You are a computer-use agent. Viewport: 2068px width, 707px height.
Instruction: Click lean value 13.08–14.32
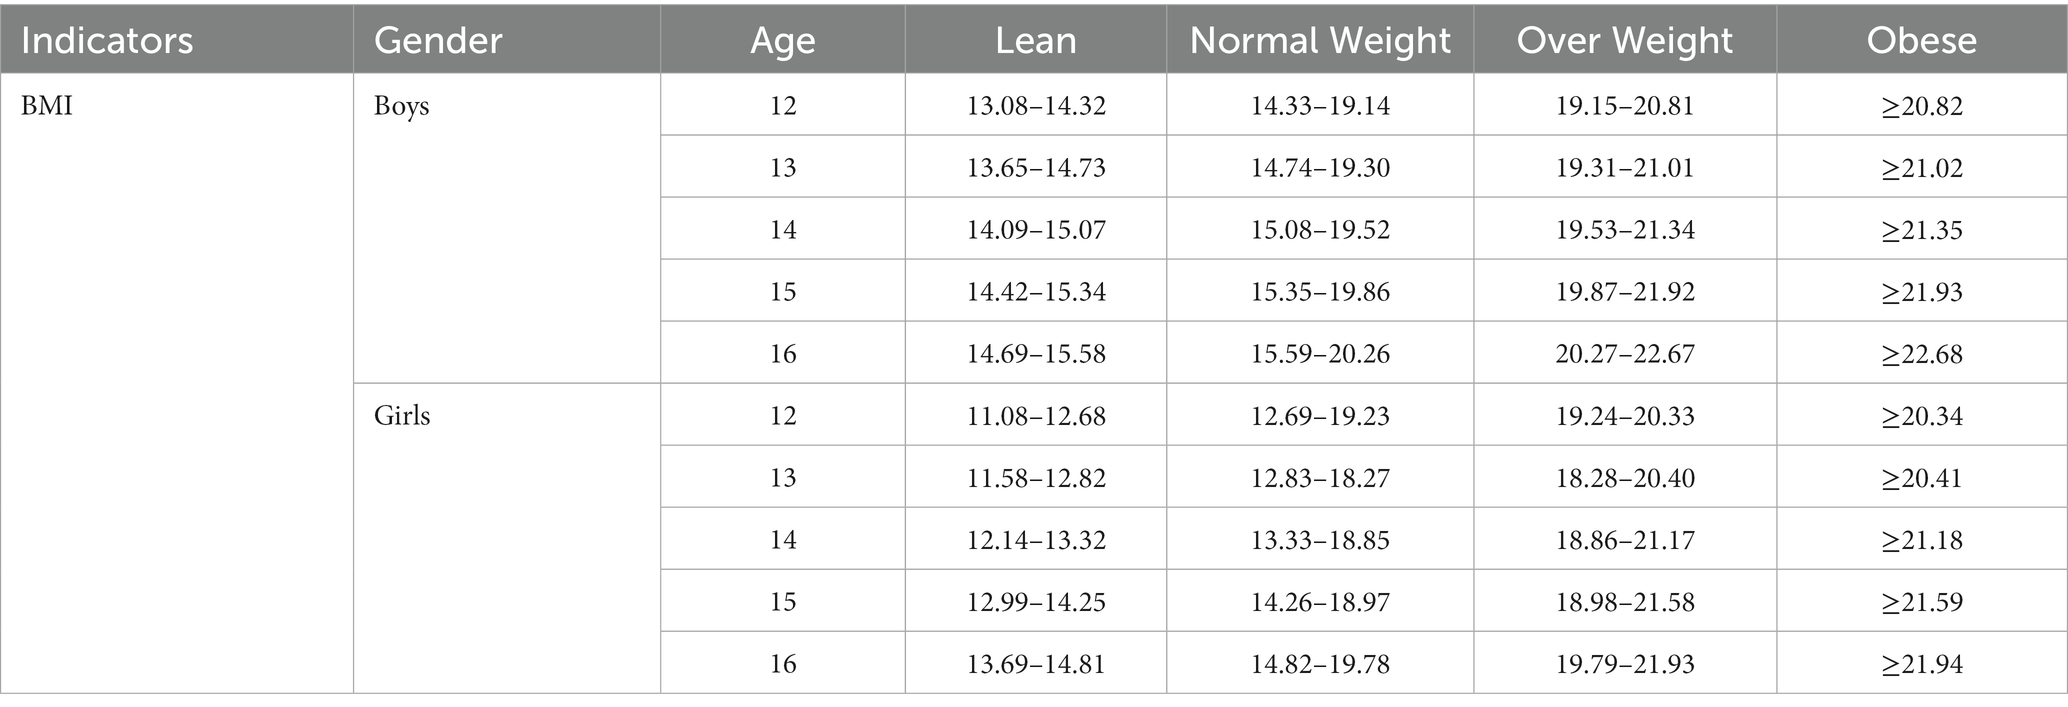(1036, 106)
